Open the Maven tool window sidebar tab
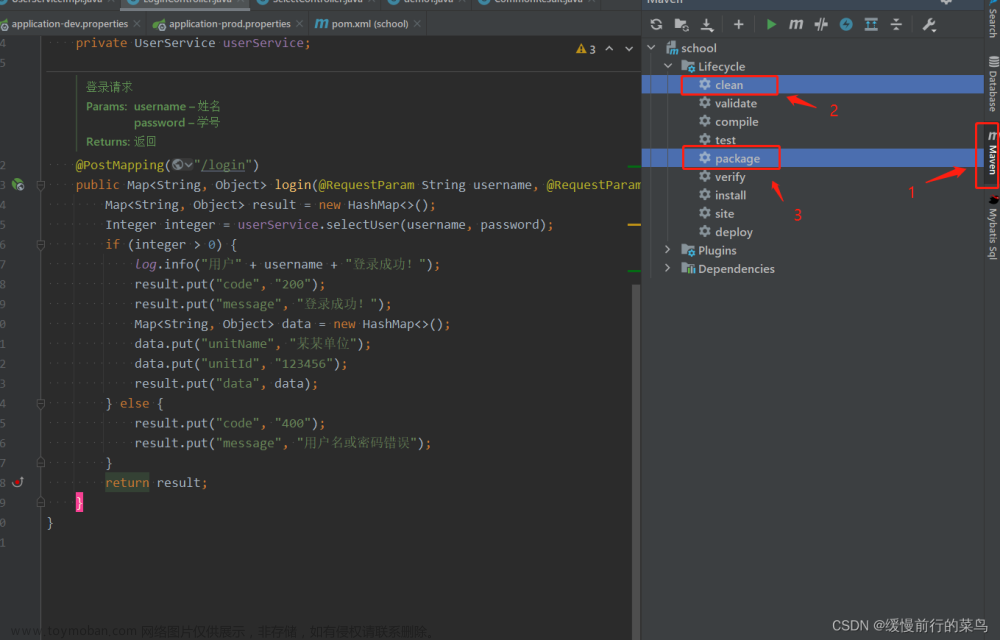 [992, 155]
